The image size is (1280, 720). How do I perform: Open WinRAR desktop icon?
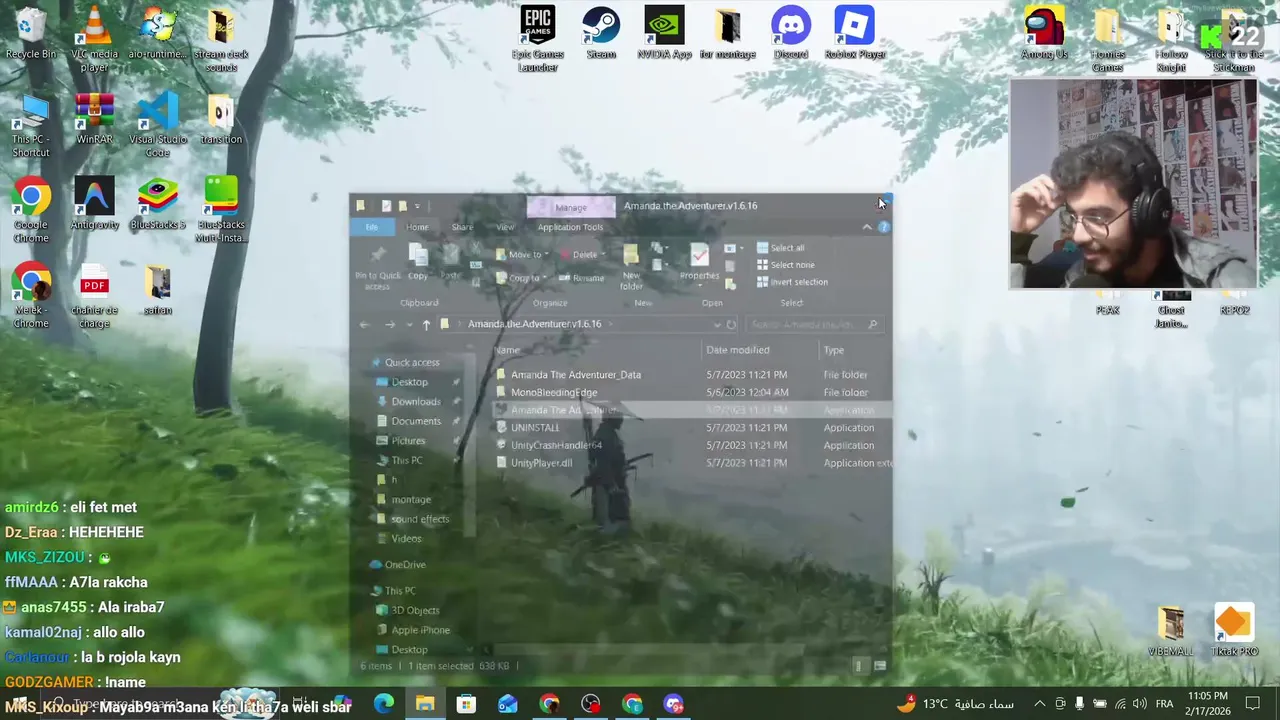point(94,119)
